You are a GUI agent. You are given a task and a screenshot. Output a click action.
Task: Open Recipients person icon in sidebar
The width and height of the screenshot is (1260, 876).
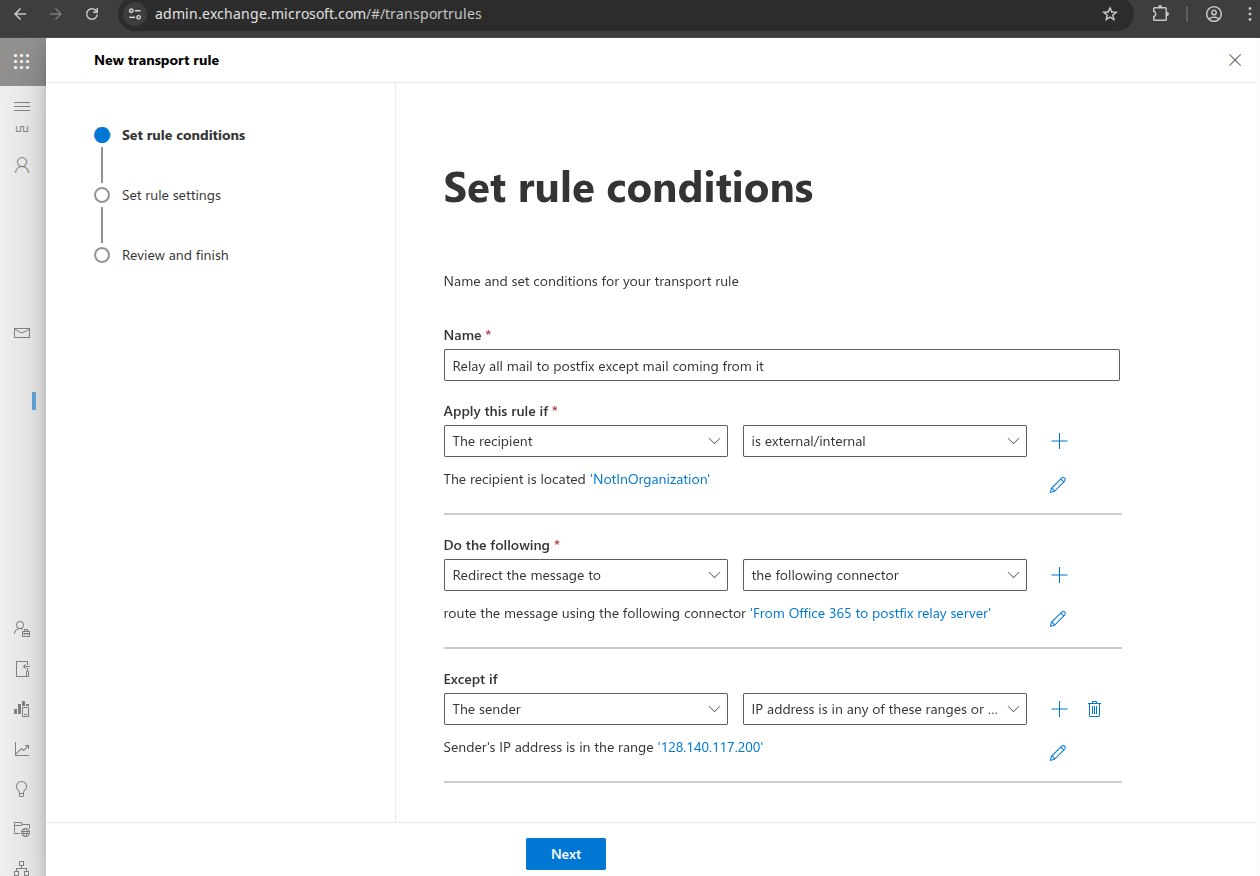(x=22, y=165)
